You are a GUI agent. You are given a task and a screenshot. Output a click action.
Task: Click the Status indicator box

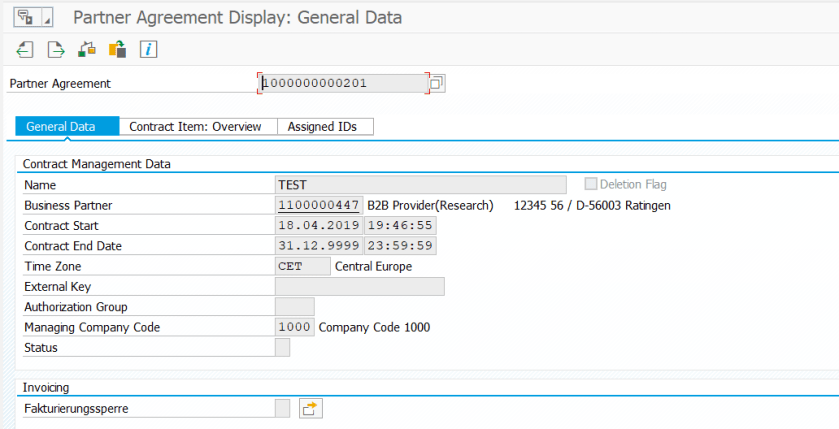pos(282,347)
